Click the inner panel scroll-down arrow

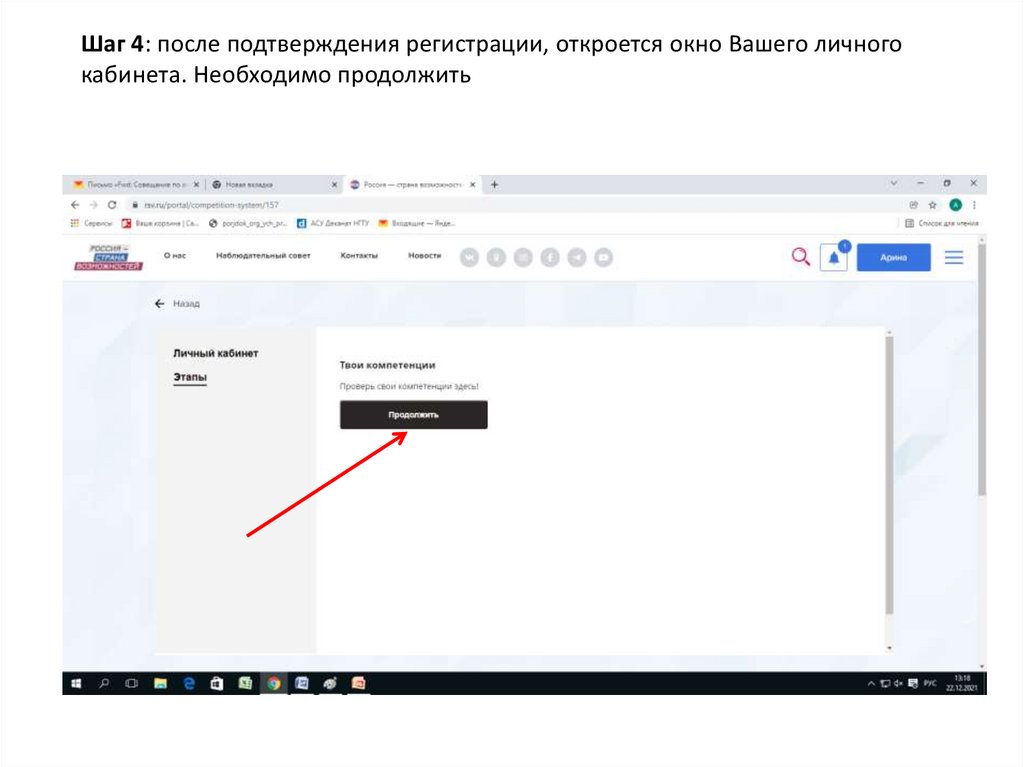click(889, 648)
